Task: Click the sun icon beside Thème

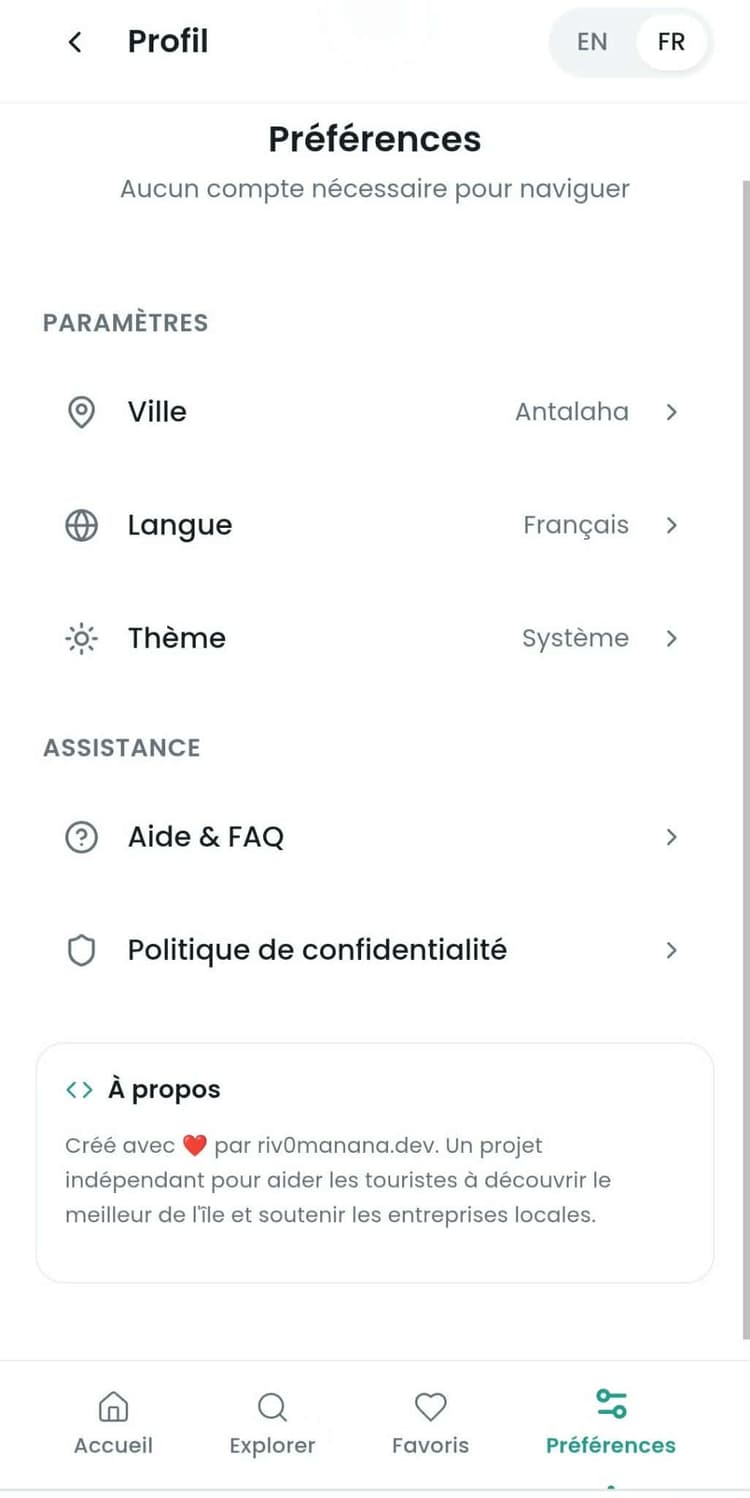Action: tap(81, 638)
